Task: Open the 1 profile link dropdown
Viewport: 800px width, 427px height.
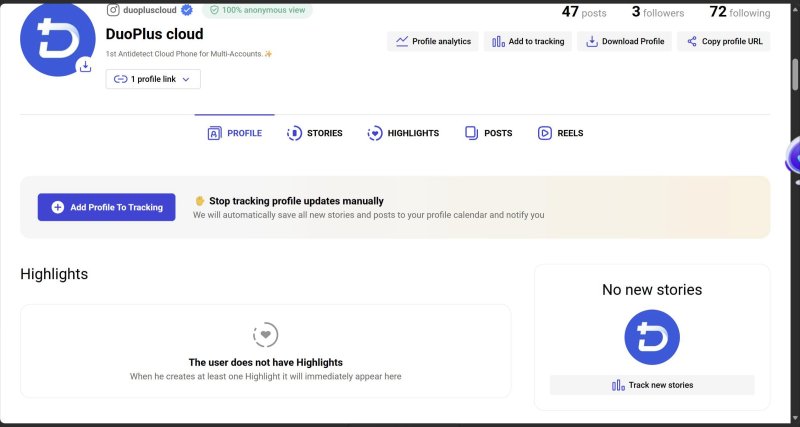Action: tap(153, 79)
